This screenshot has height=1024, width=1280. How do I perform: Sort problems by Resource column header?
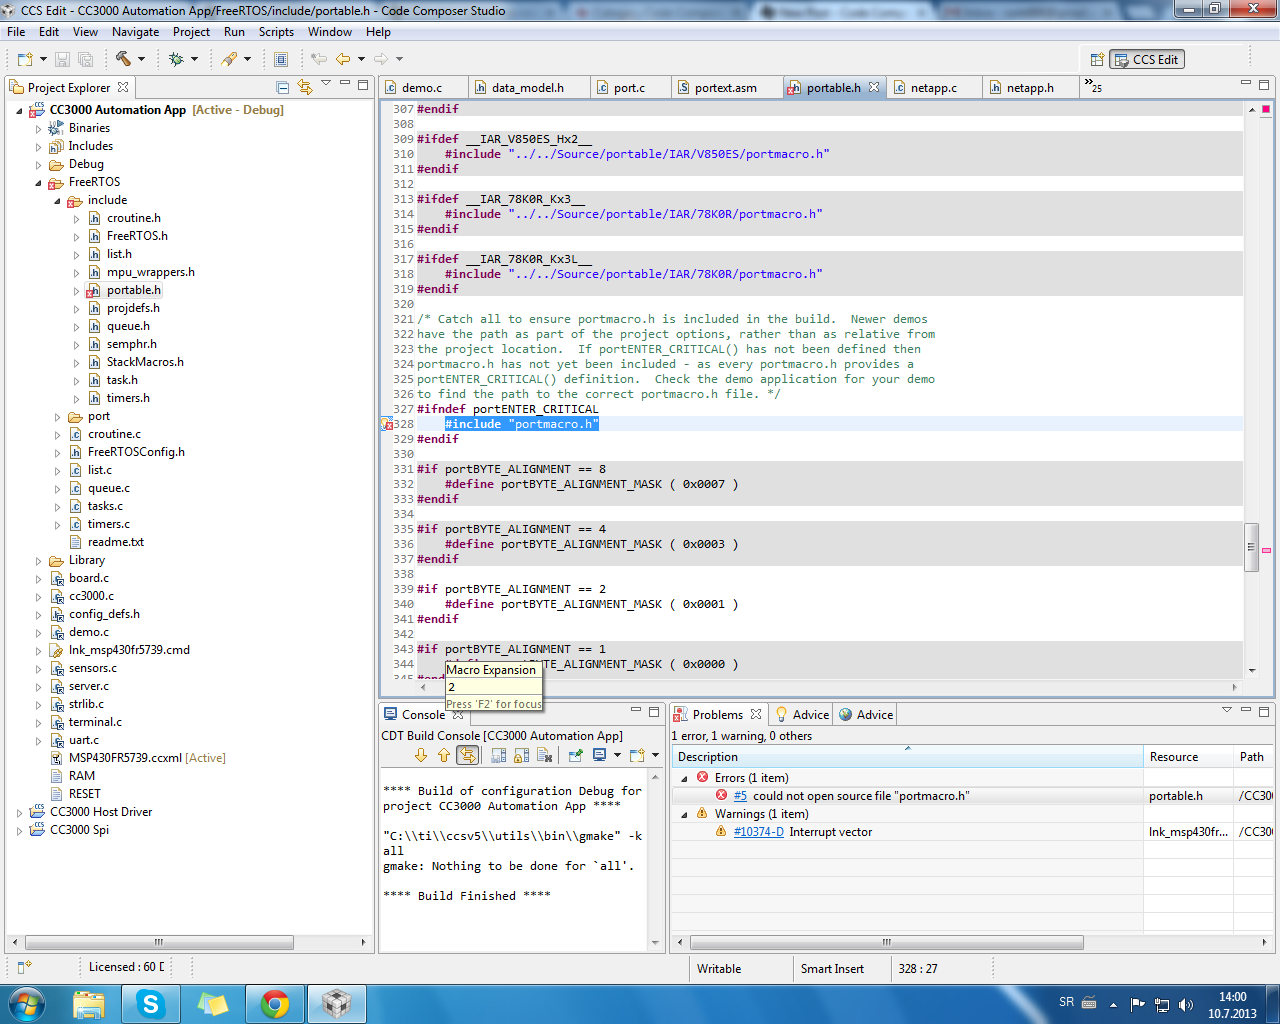pyautogui.click(x=1188, y=757)
